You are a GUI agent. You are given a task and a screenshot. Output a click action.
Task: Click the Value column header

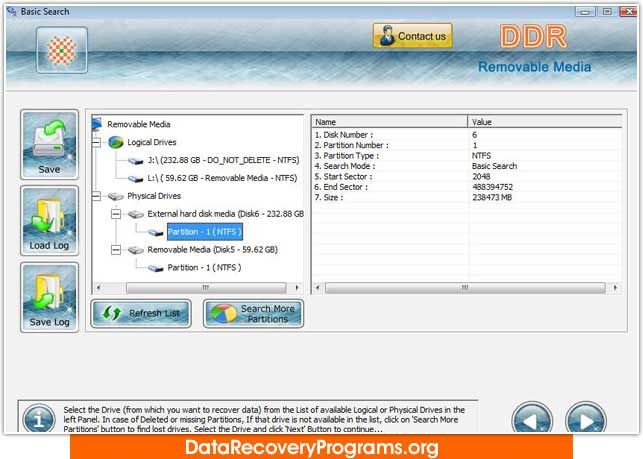545,122
